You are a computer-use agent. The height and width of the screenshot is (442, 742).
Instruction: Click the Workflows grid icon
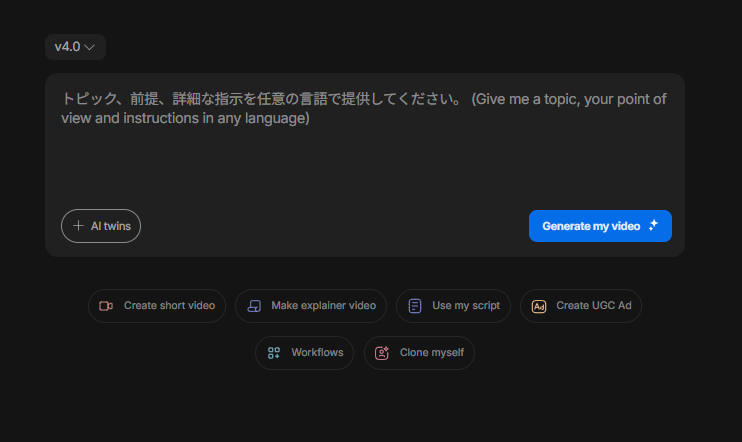pos(274,353)
